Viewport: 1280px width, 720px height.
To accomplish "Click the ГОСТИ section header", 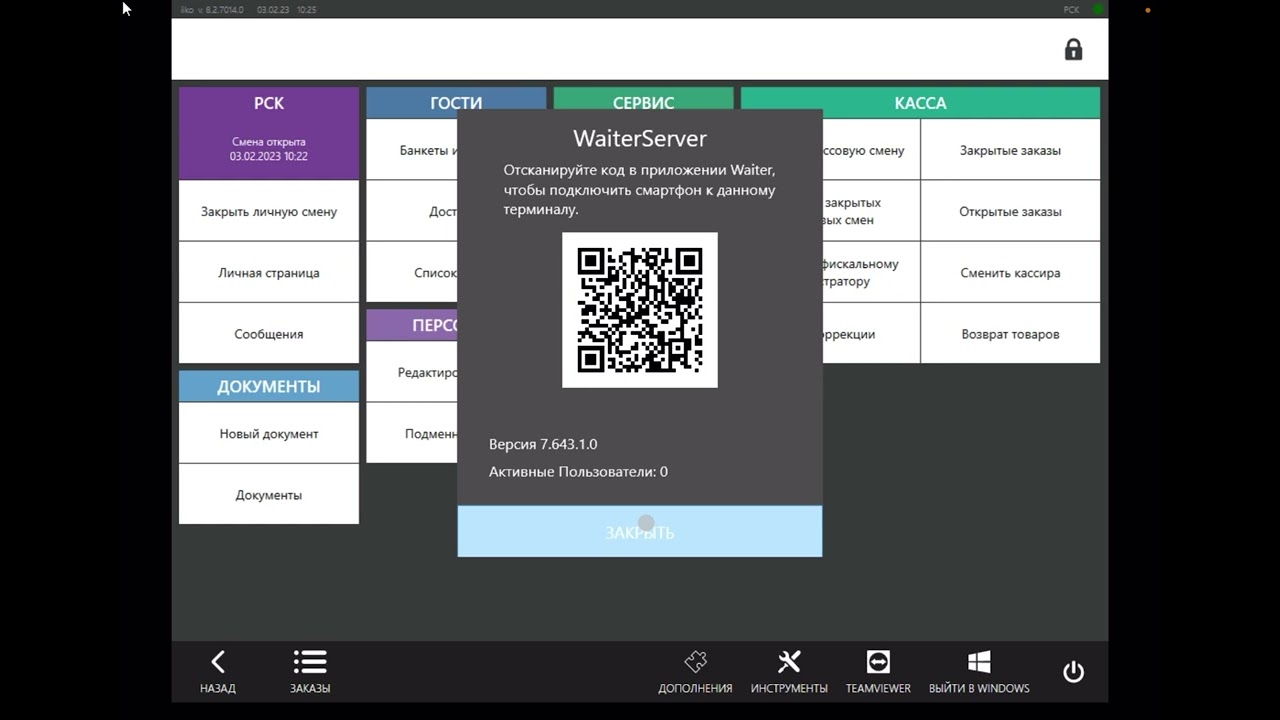I will point(456,102).
